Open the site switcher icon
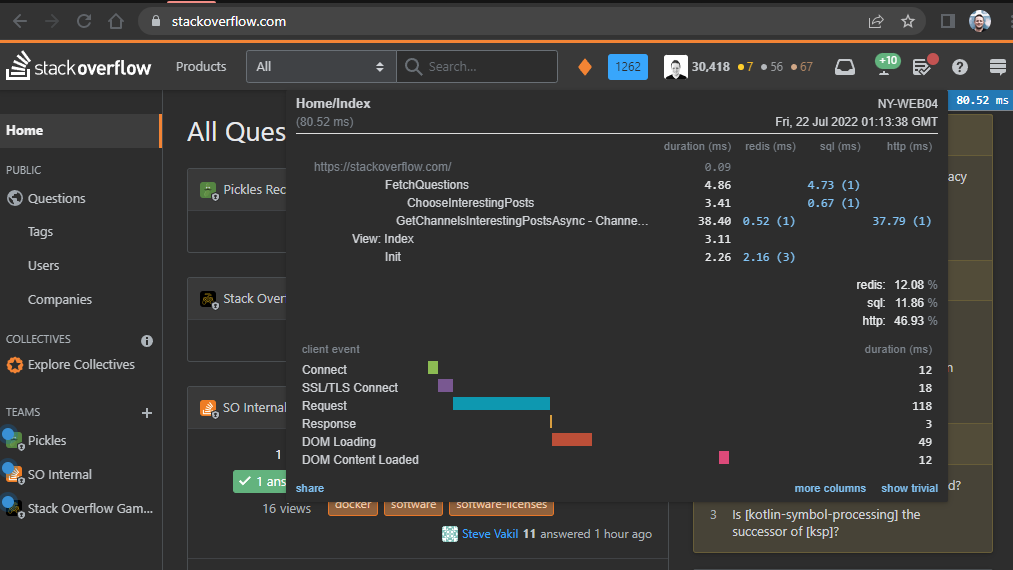This screenshot has height=570, width=1013. click(x=997, y=67)
